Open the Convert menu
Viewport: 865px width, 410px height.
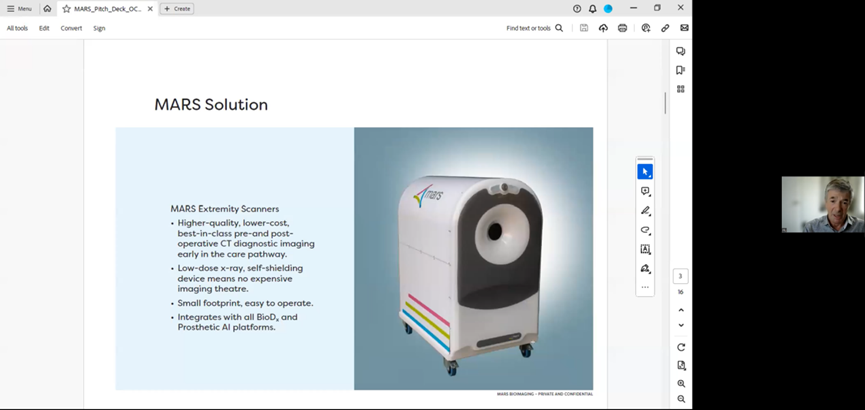click(71, 28)
